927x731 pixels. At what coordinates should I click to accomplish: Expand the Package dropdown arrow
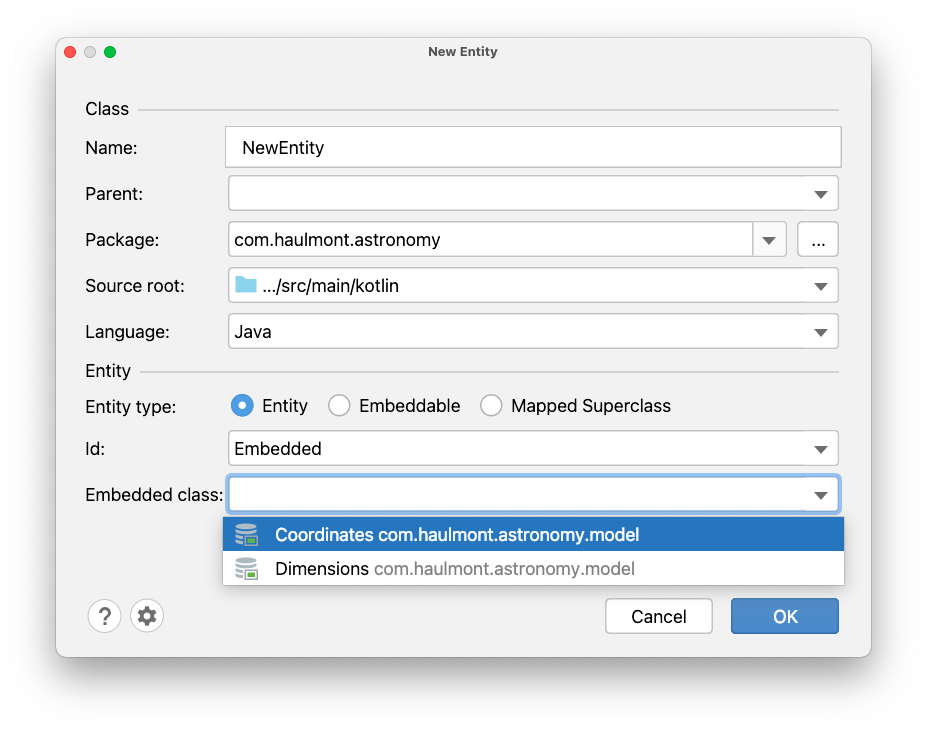coord(768,239)
